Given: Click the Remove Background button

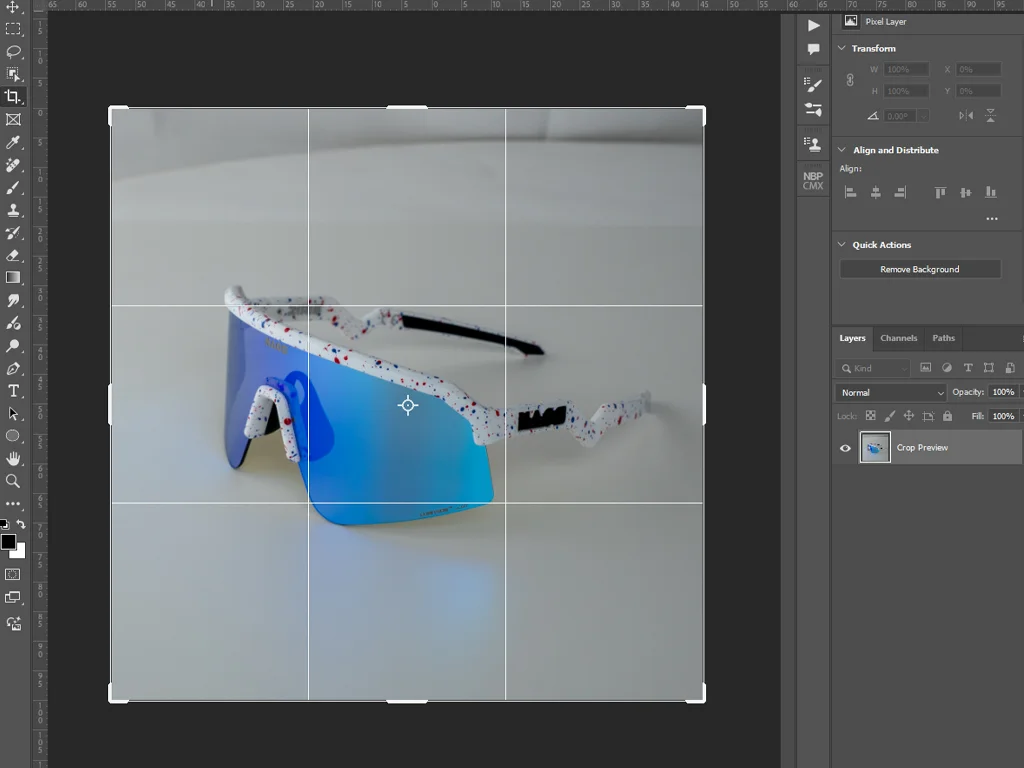Looking at the screenshot, I should [x=919, y=269].
